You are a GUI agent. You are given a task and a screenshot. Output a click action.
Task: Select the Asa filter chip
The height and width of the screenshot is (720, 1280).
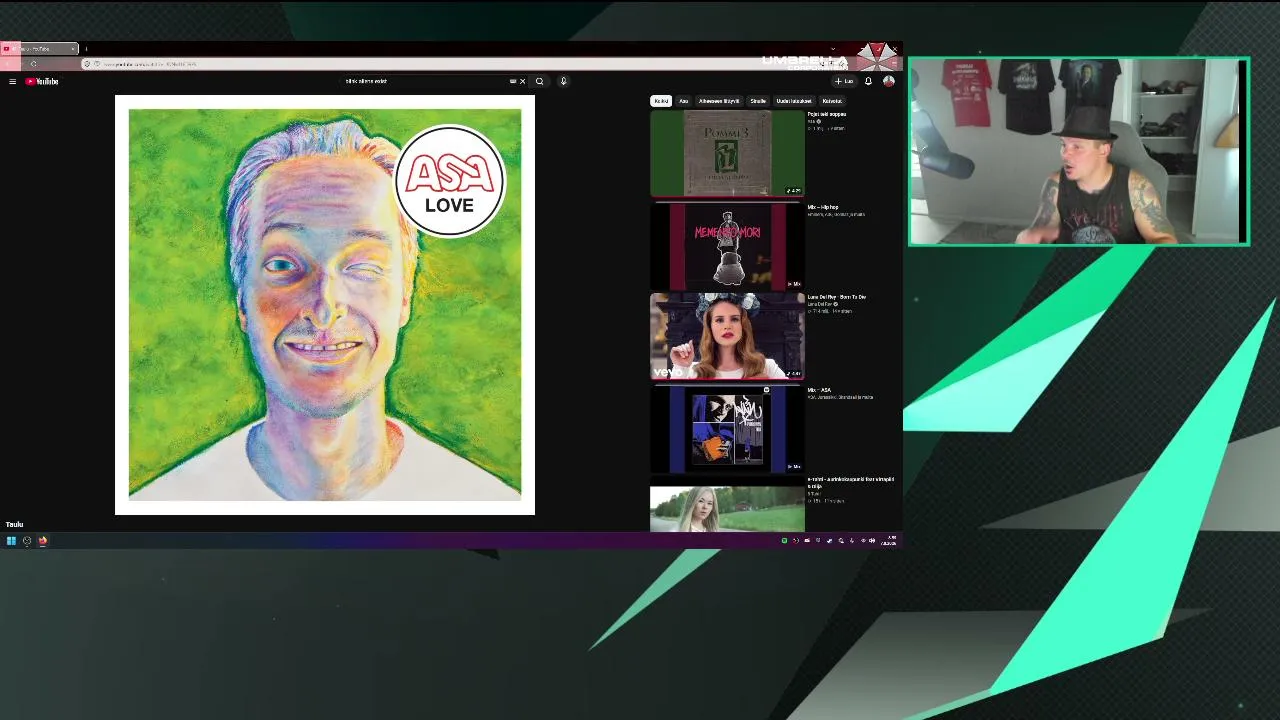684,101
